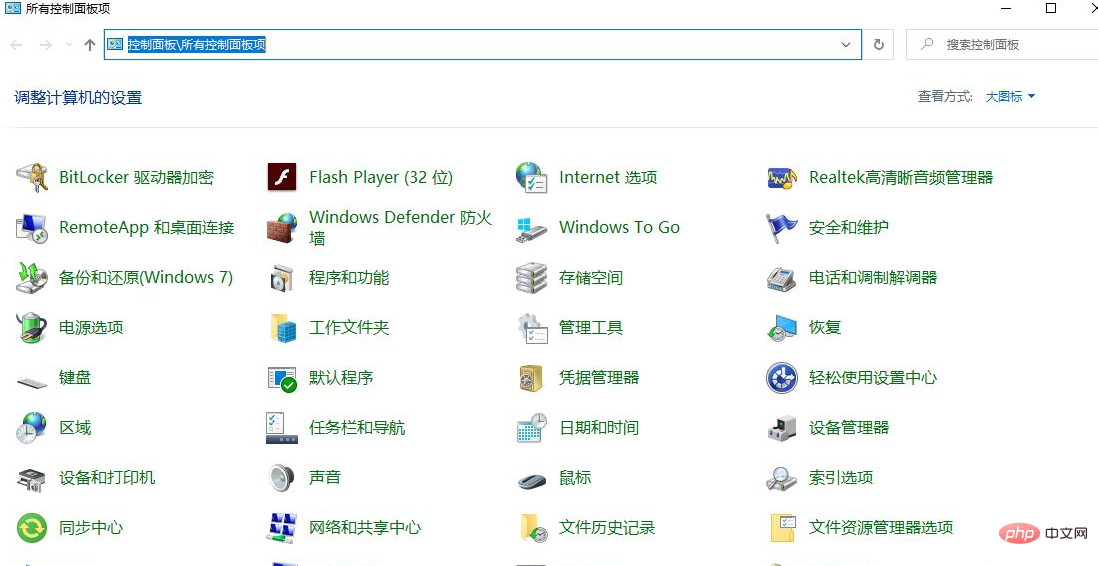Open the 管理工具 gear icon
1098x566 pixels.
tap(531, 328)
